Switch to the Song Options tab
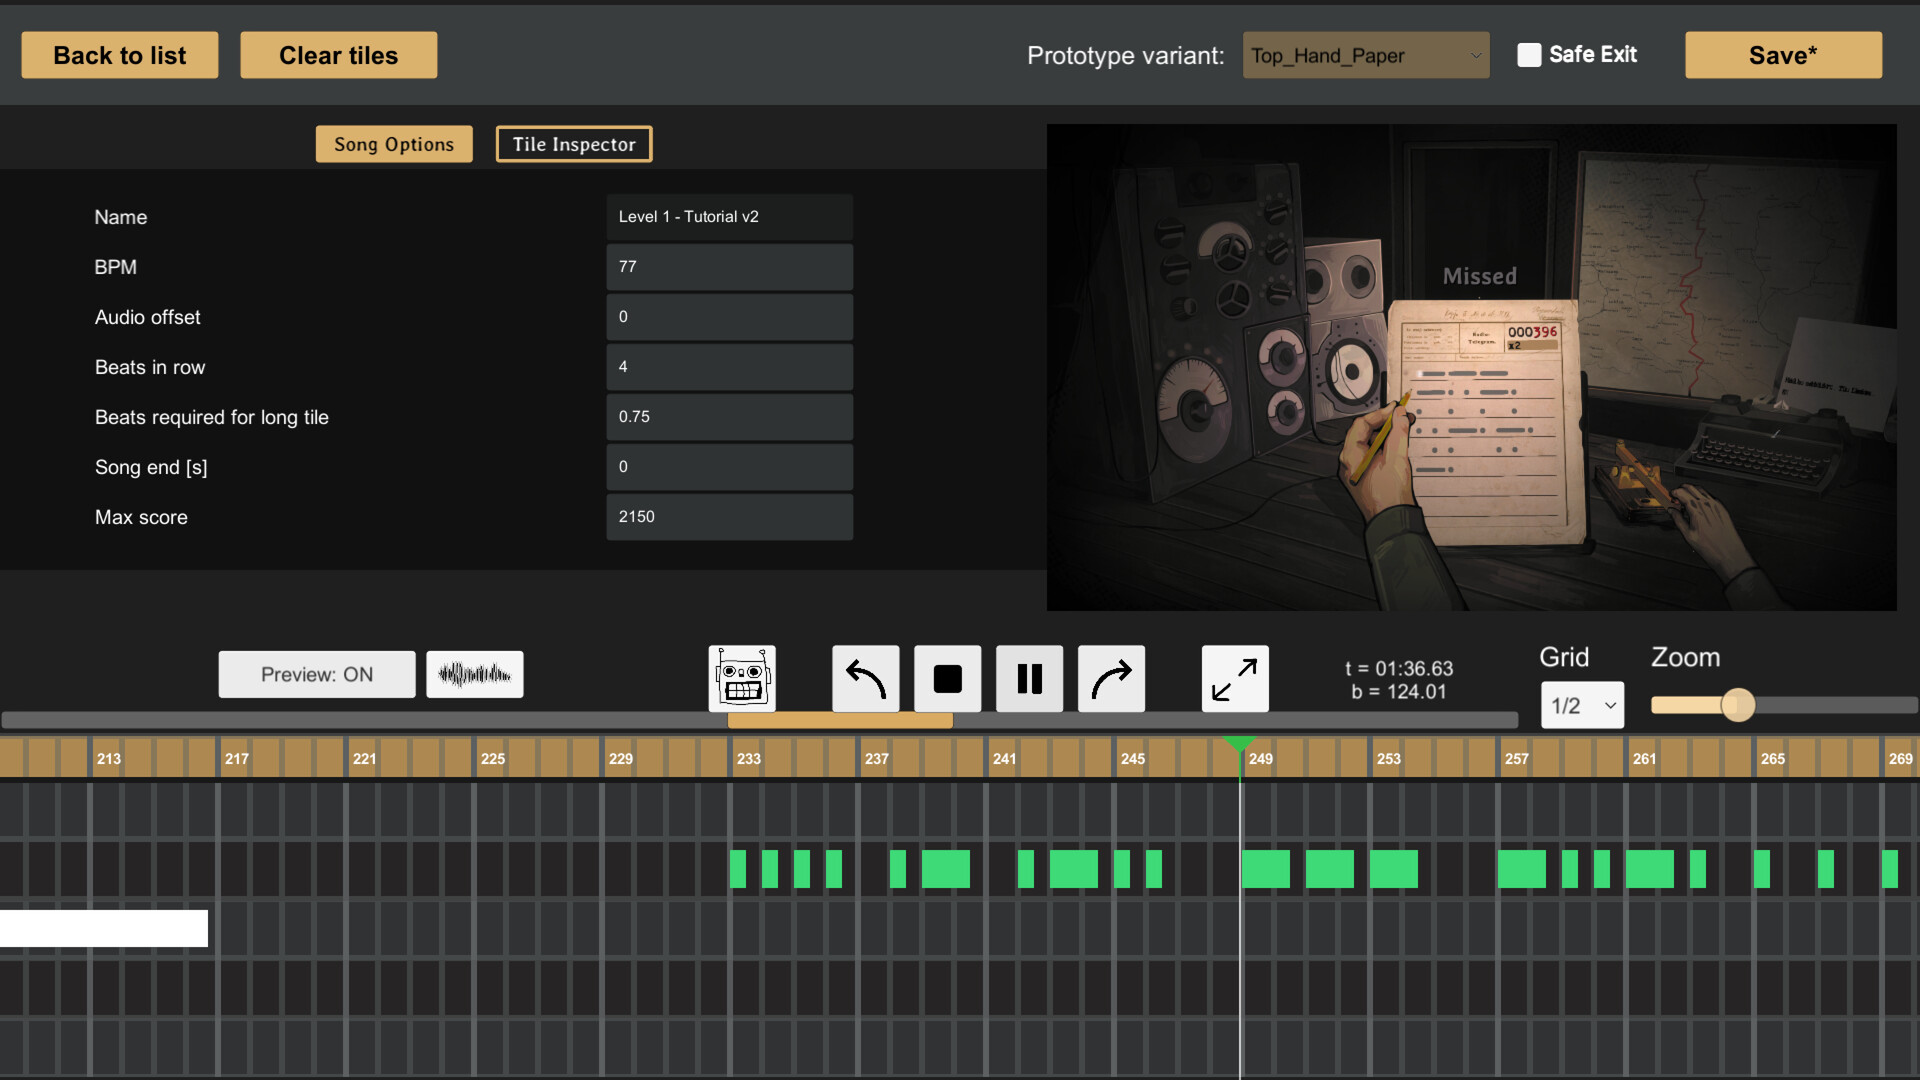Image resolution: width=1920 pixels, height=1080 pixels. 394,144
